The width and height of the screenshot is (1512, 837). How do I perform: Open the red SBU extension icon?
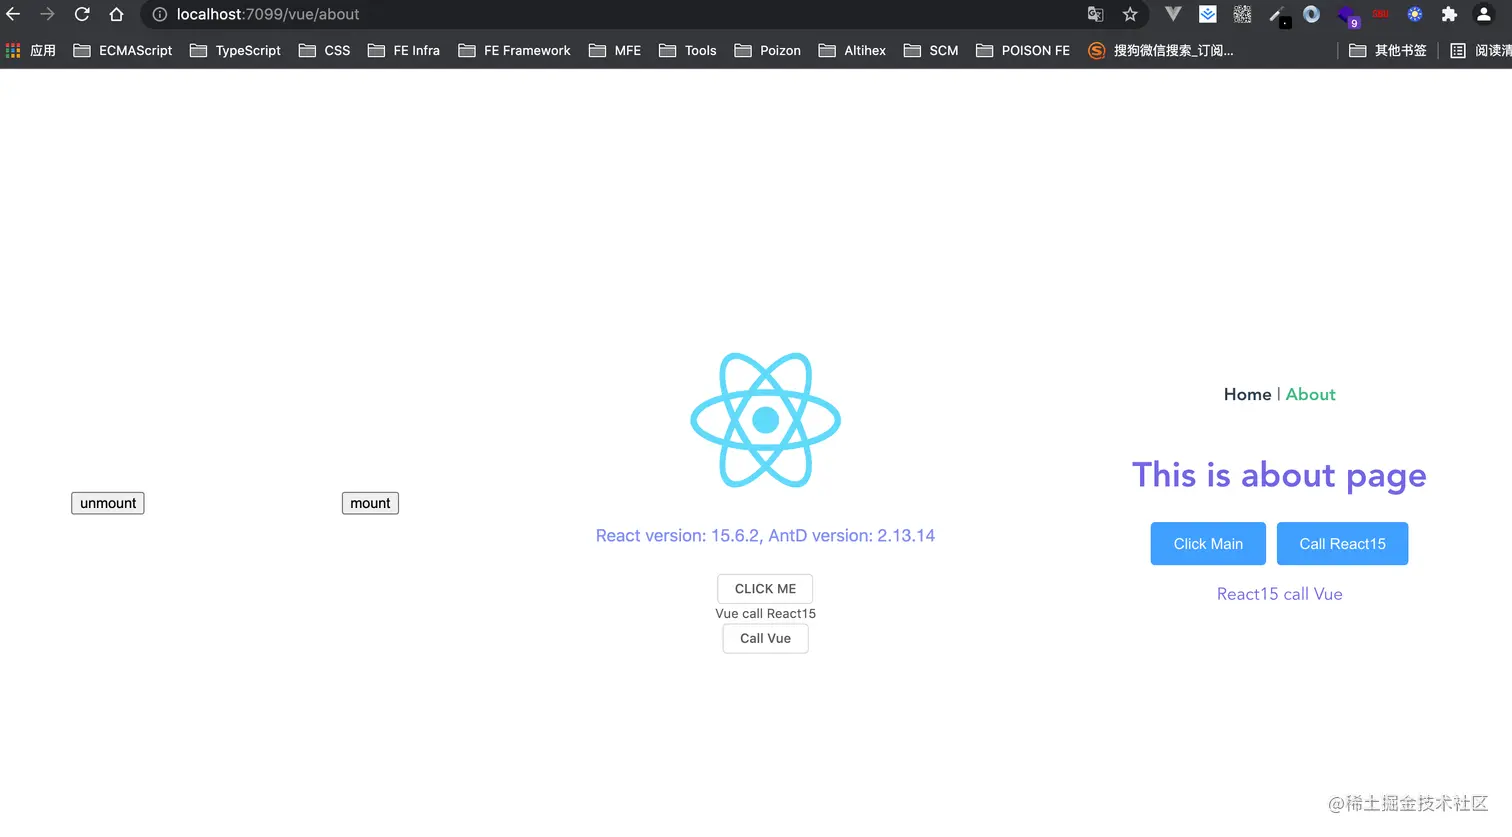click(1381, 14)
